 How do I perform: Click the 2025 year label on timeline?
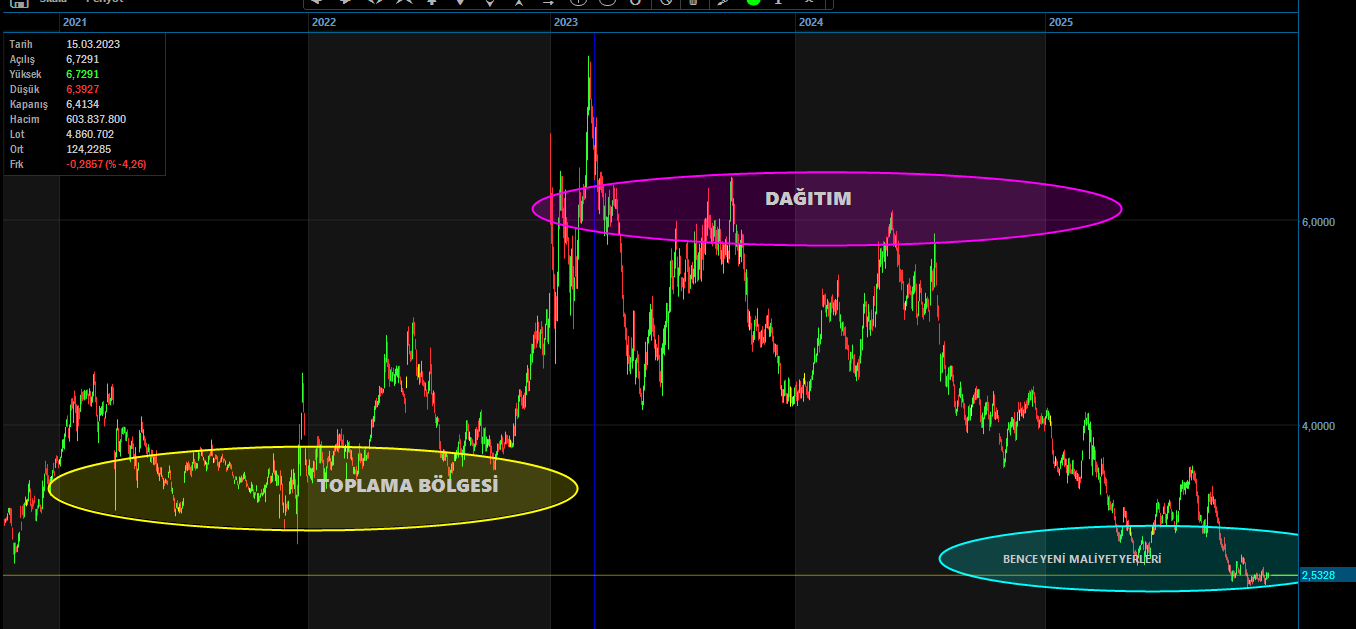click(1060, 21)
